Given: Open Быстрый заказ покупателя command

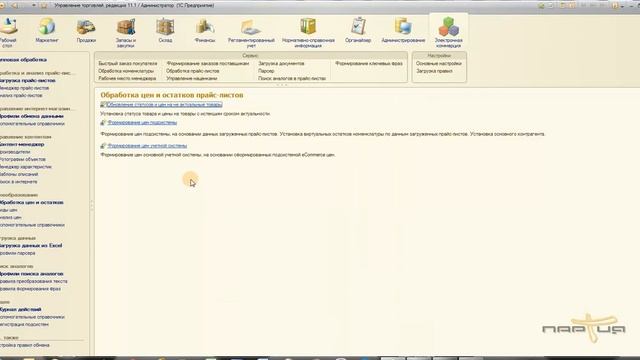Looking at the screenshot, I should pos(127,64).
